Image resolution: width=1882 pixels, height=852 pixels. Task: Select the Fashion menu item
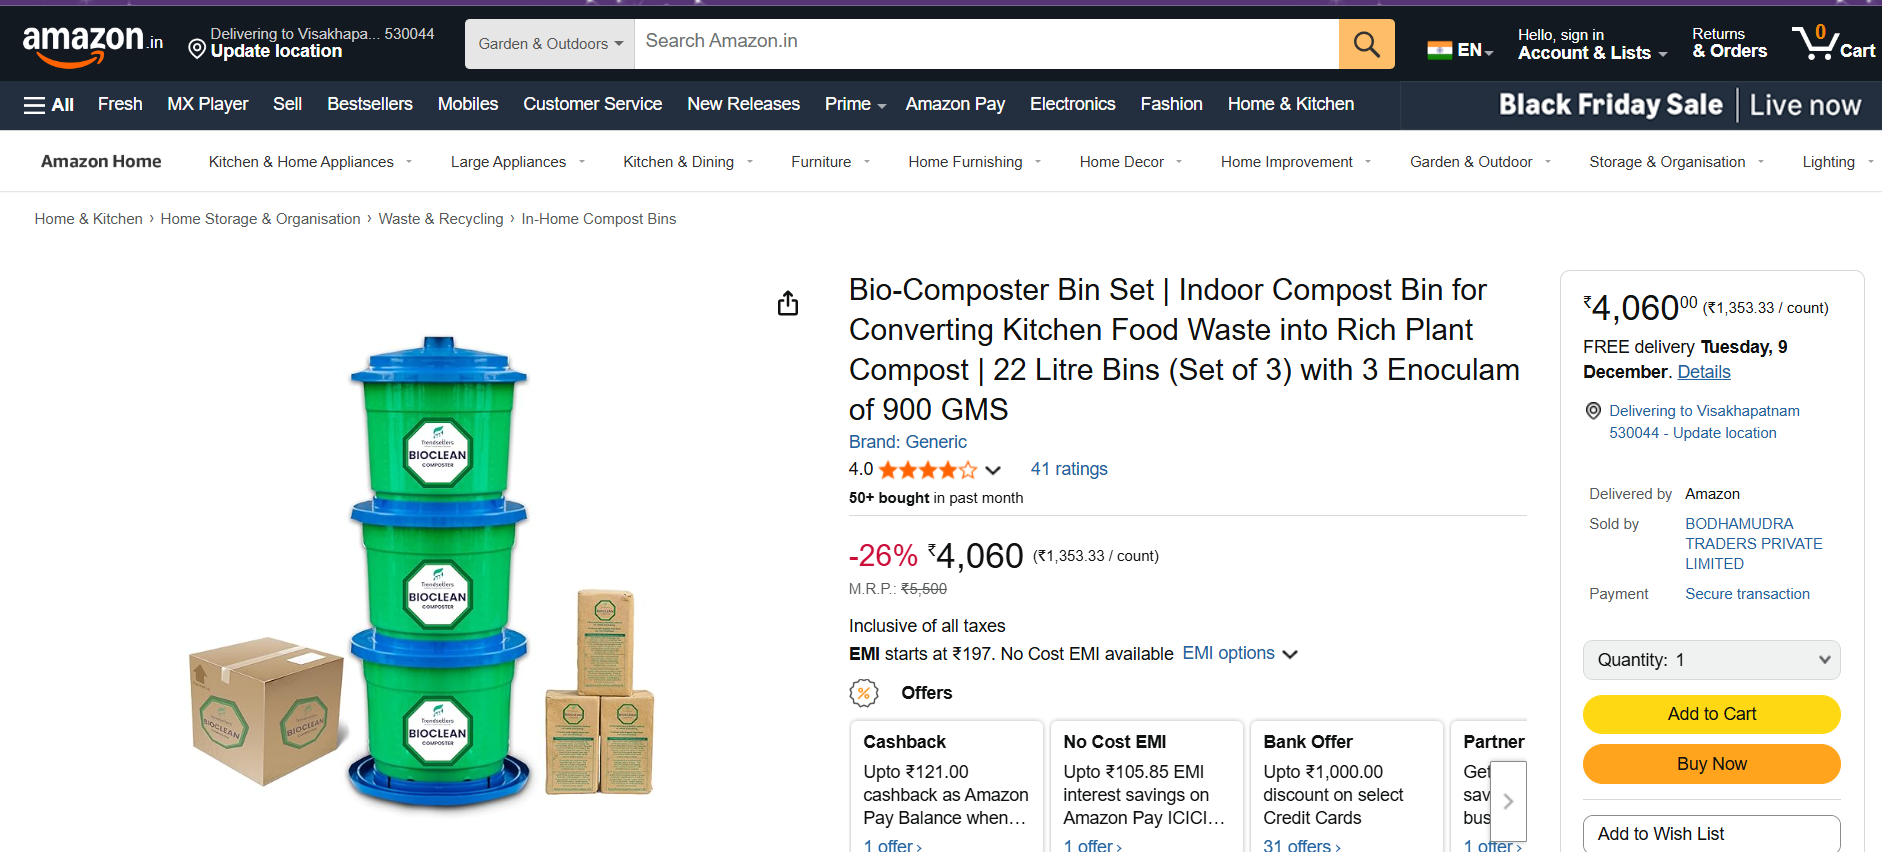click(1171, 104)
